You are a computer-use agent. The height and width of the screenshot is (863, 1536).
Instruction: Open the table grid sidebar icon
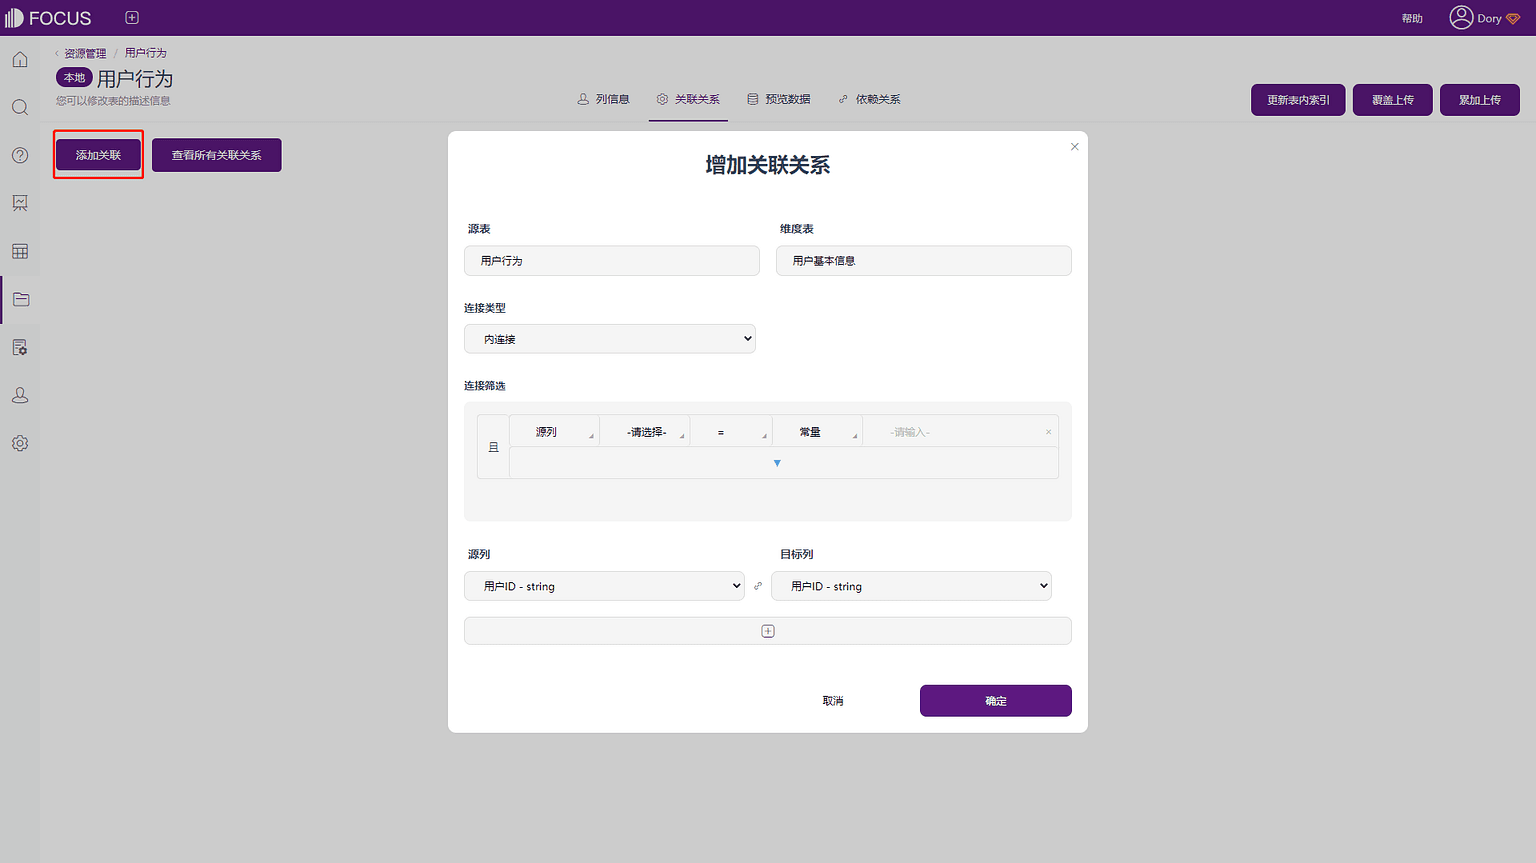coord(20,251)
